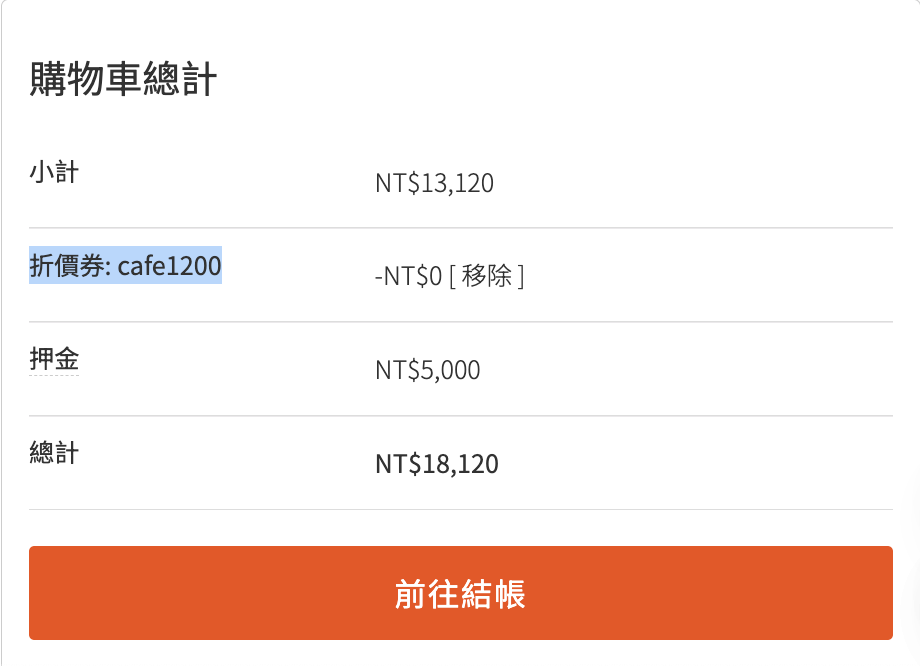920x666 pixels.
Task: Click the divider line below coupon row
Action: pos(460,322)
